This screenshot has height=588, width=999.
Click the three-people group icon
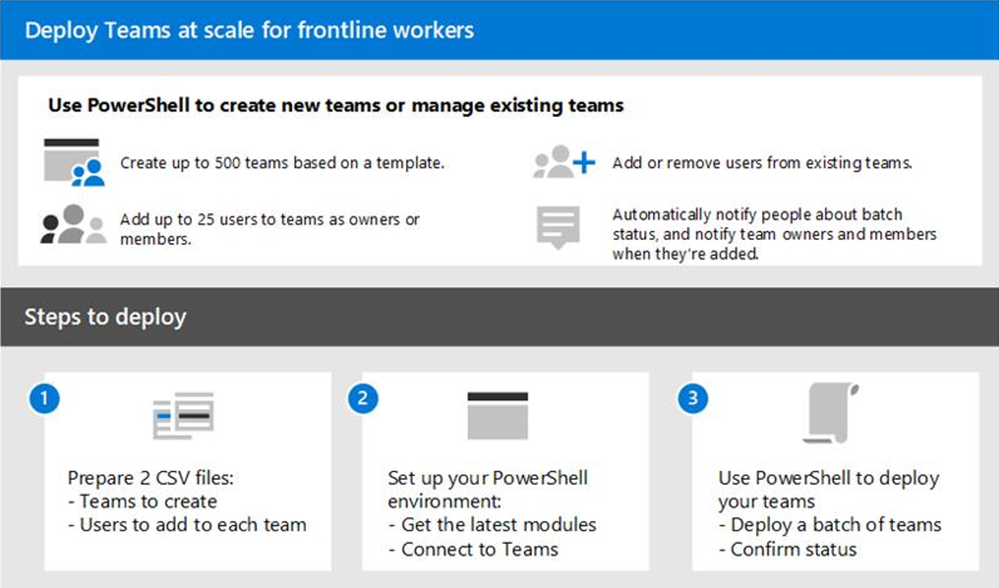click(x=73, y=224)
